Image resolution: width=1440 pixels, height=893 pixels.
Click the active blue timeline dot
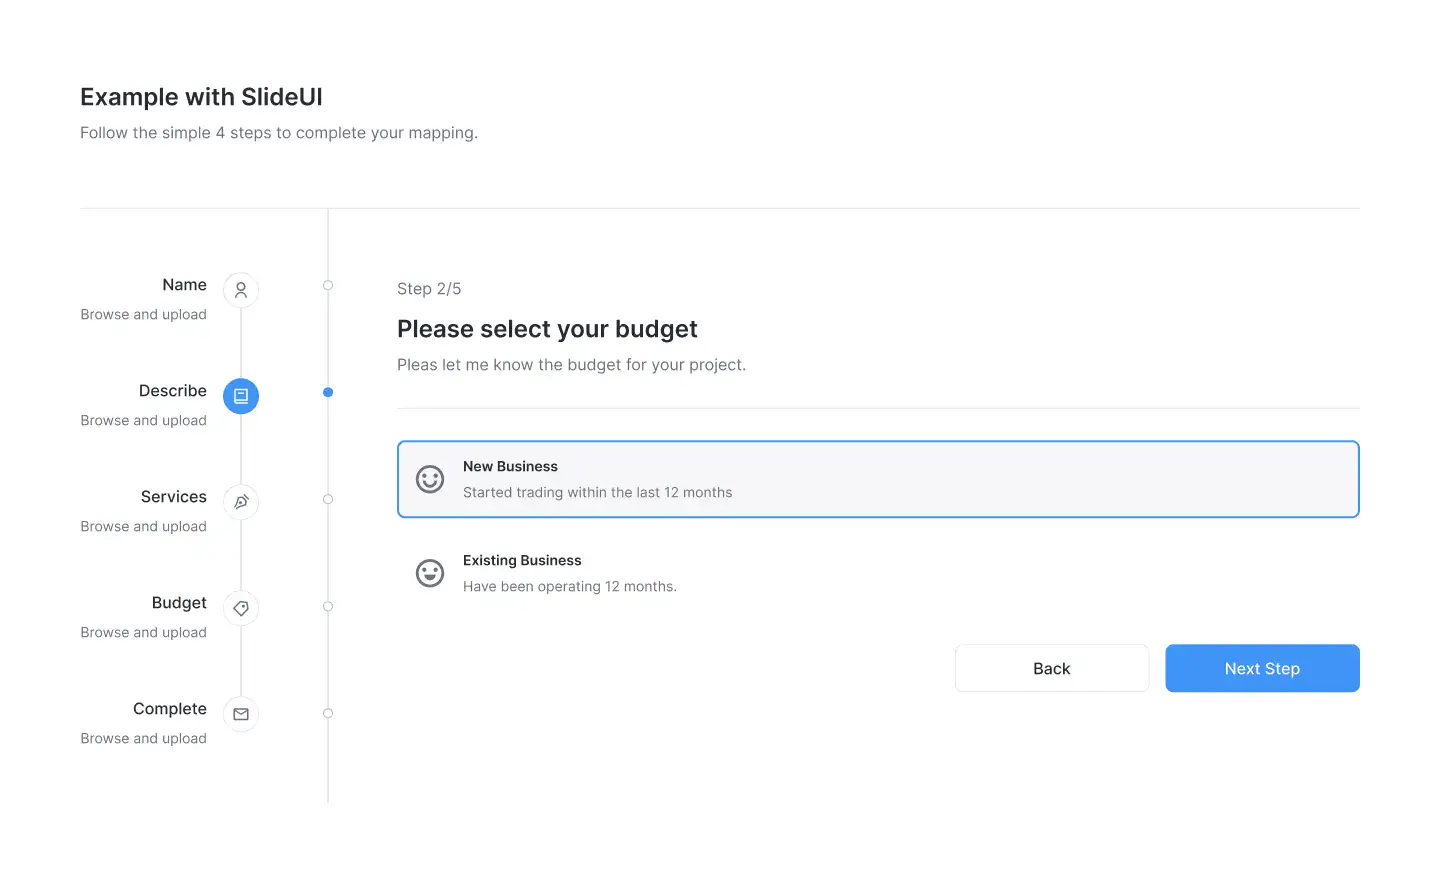tap(328, 392)
